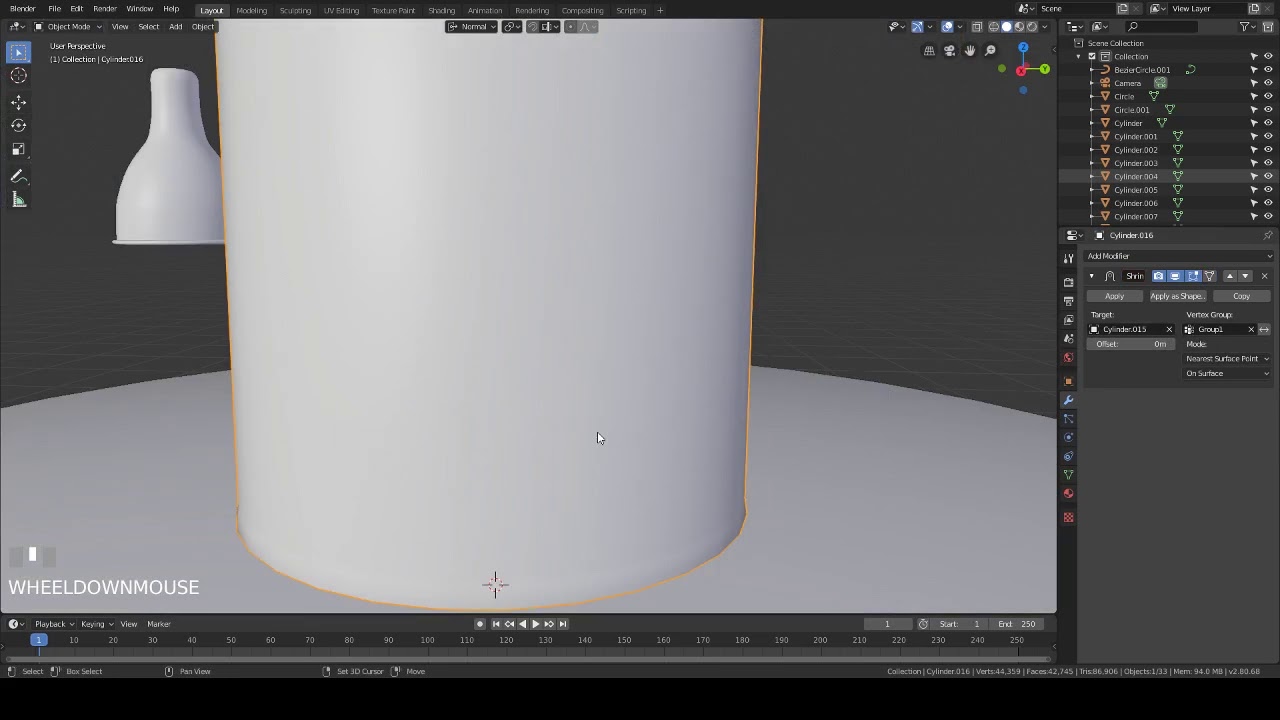Open Object Data properties triangle icon
Screen dimensions: 1280x720
coord(1068,475)
